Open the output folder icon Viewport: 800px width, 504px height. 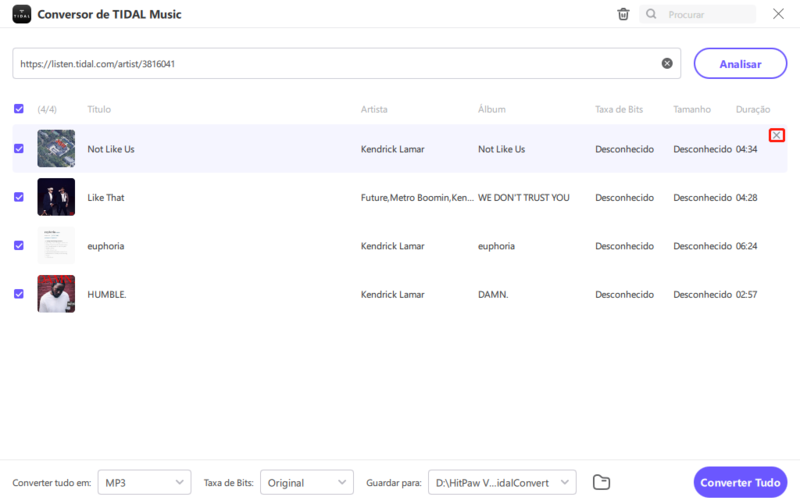(602, 482)
